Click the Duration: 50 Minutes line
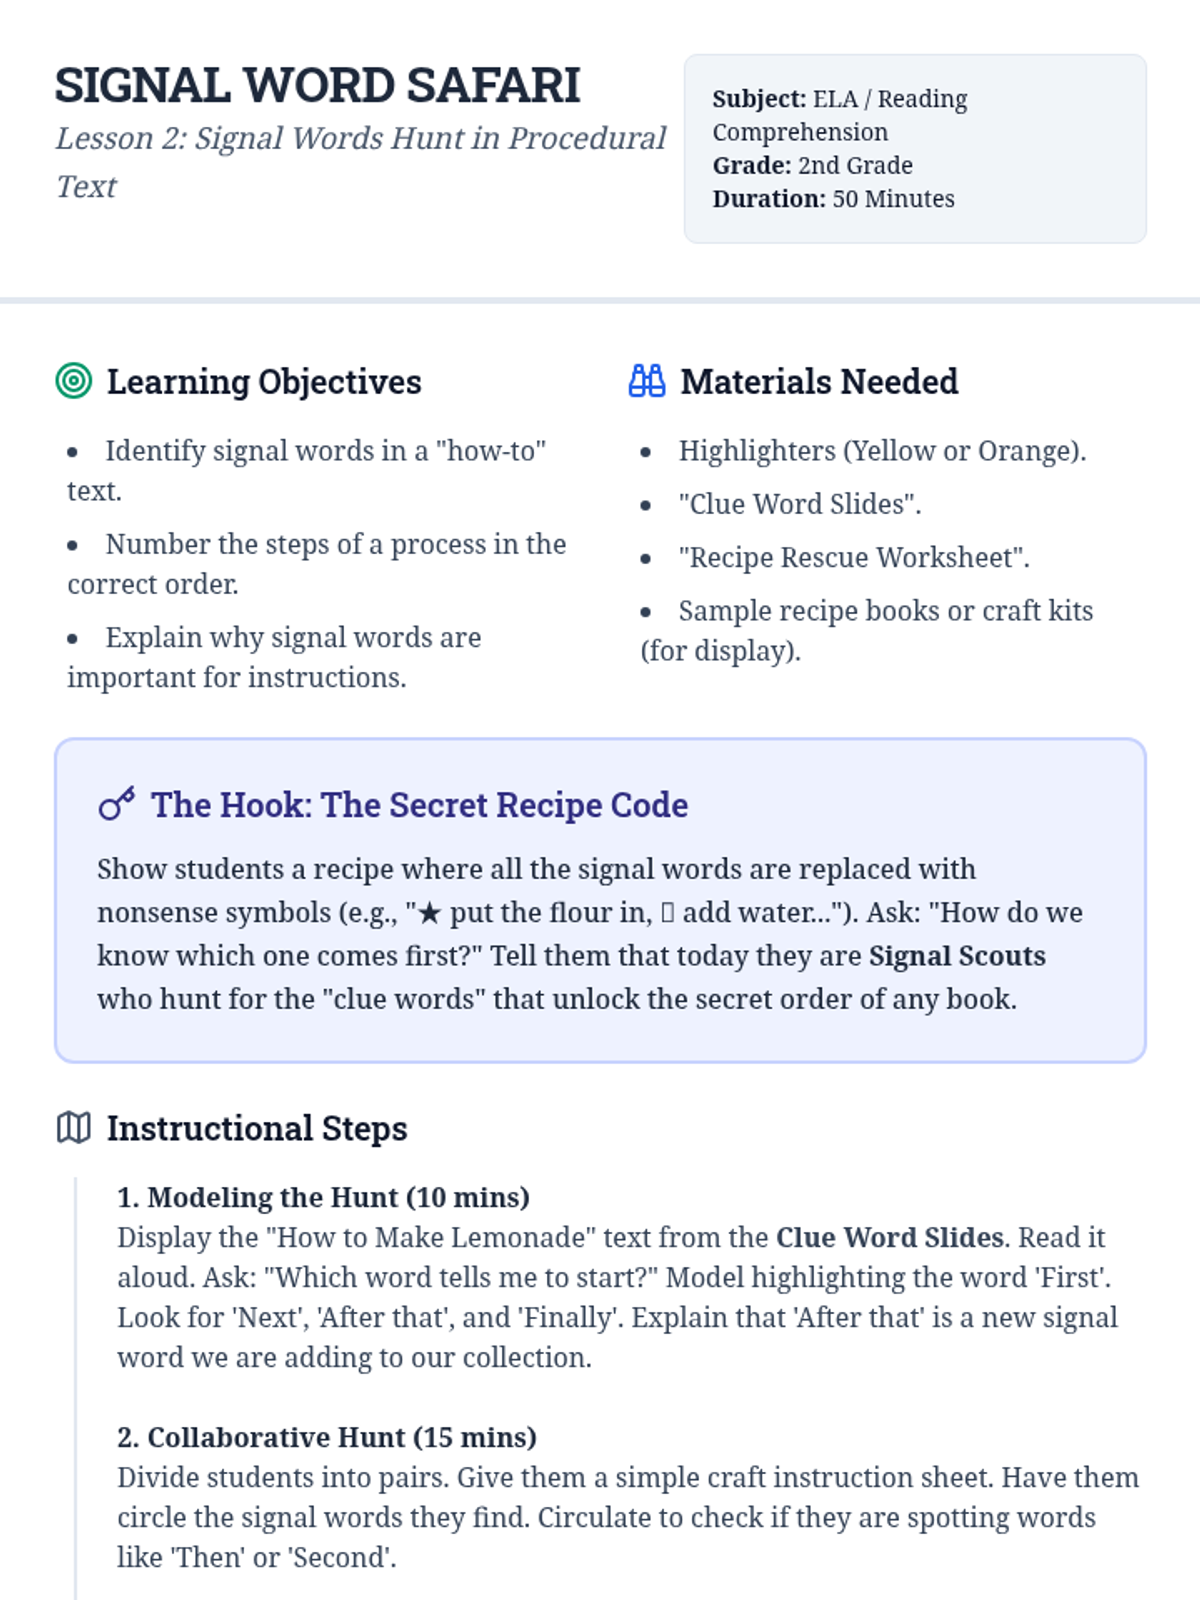This screenshot has height=1600, width=1200. point(833,198)
